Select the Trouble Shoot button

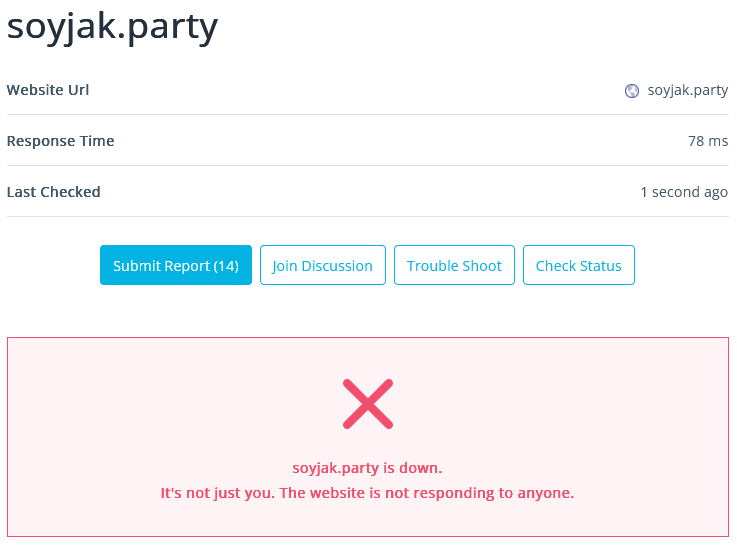click(454, 265)
